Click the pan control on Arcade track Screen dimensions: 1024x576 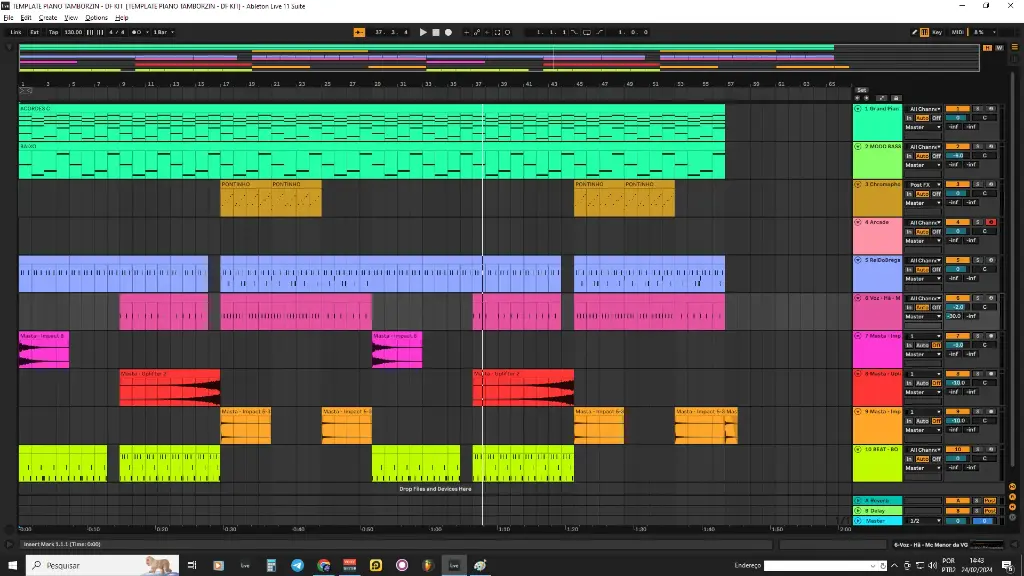pyautogui.click(x=984, y=232)
